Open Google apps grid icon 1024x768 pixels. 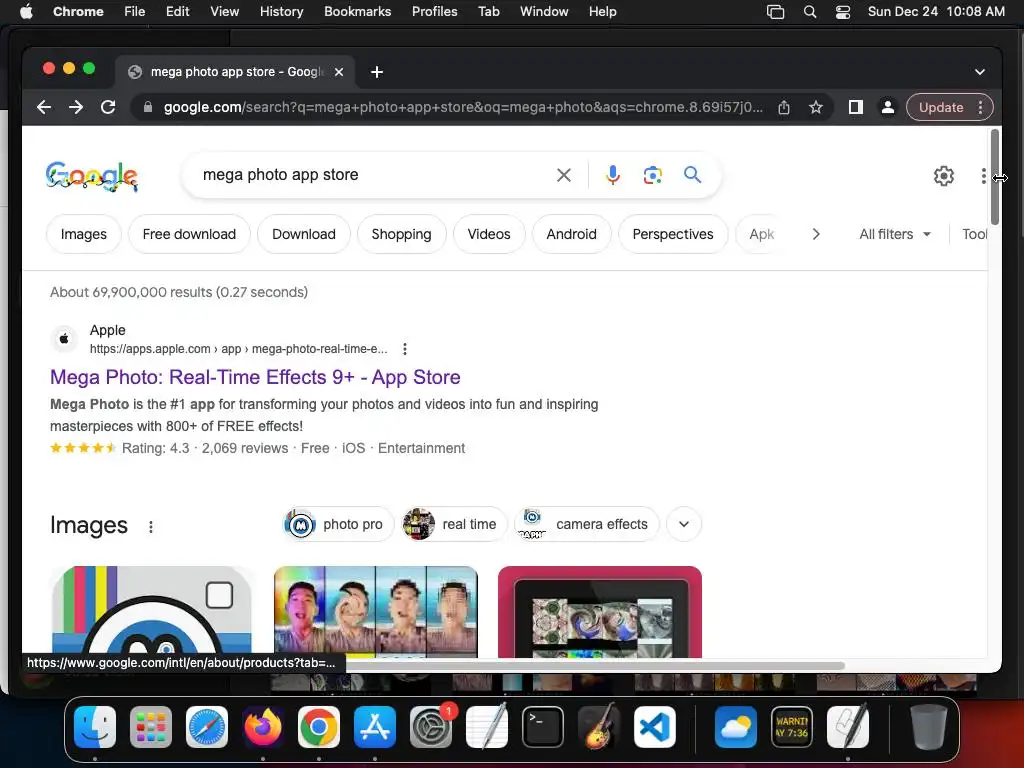coord(984,176)
